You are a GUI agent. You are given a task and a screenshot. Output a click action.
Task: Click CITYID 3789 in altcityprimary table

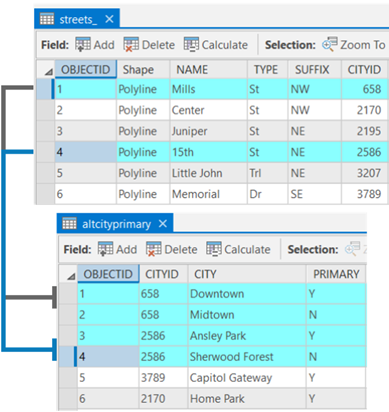[163, 378]
